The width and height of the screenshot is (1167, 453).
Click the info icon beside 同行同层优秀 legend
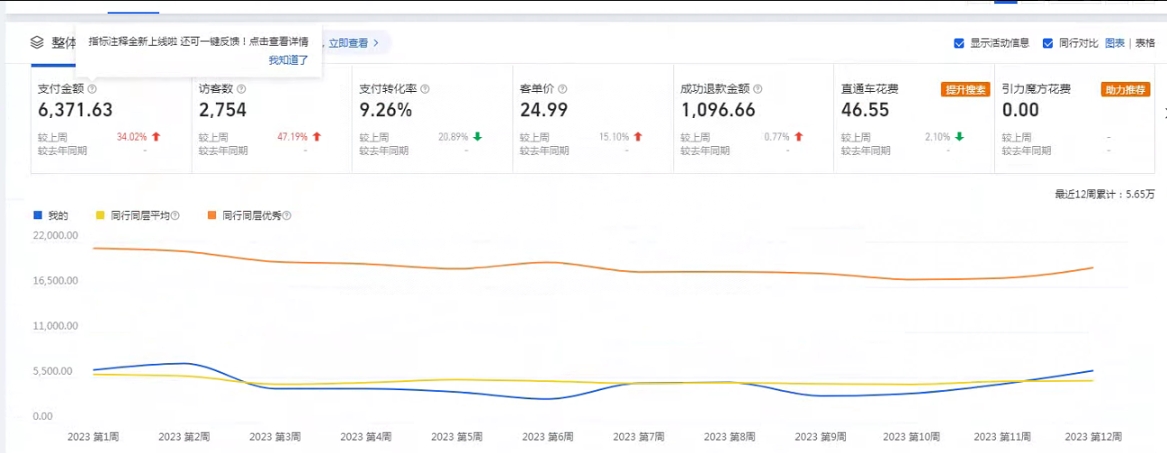[x=288, y=216]
